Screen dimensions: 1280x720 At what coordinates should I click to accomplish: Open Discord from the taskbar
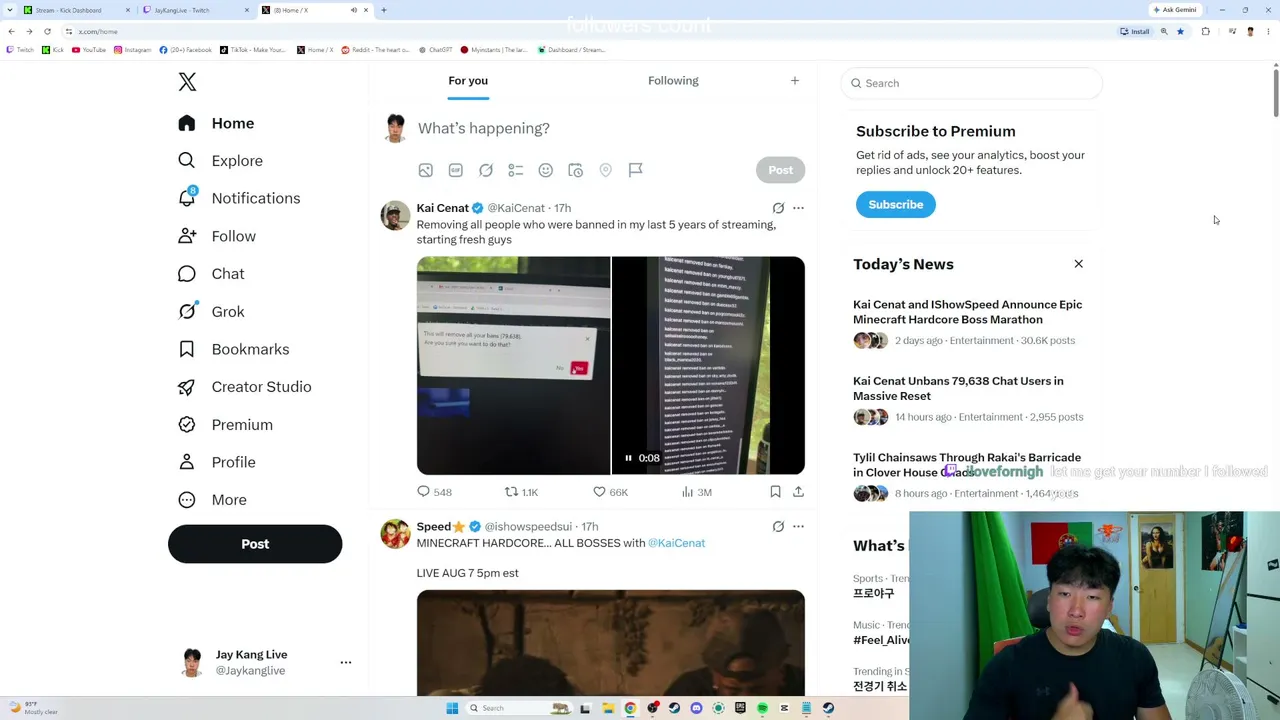(696, 708)
